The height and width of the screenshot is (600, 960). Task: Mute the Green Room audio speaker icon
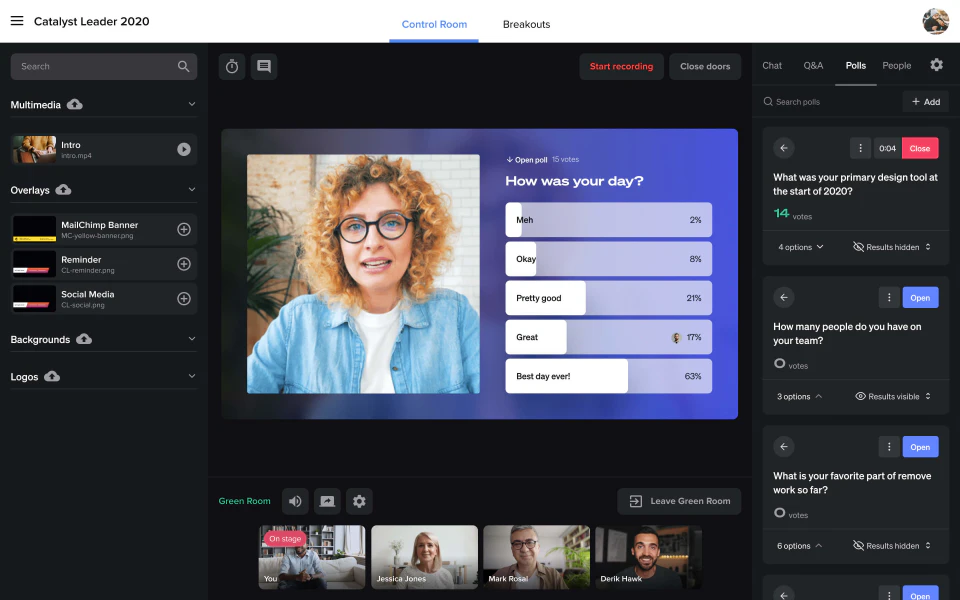[294, 500]
